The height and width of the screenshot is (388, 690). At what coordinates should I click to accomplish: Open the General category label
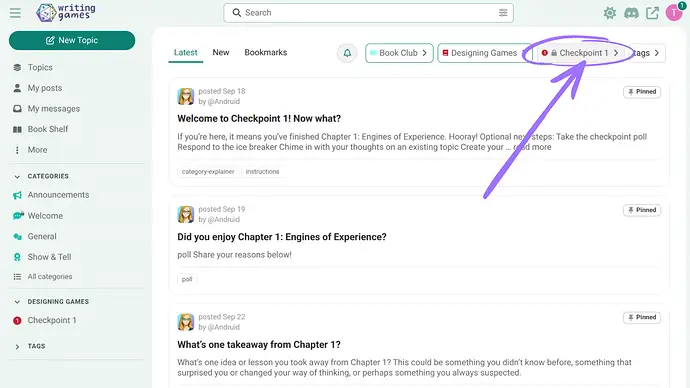pos(42,237)
